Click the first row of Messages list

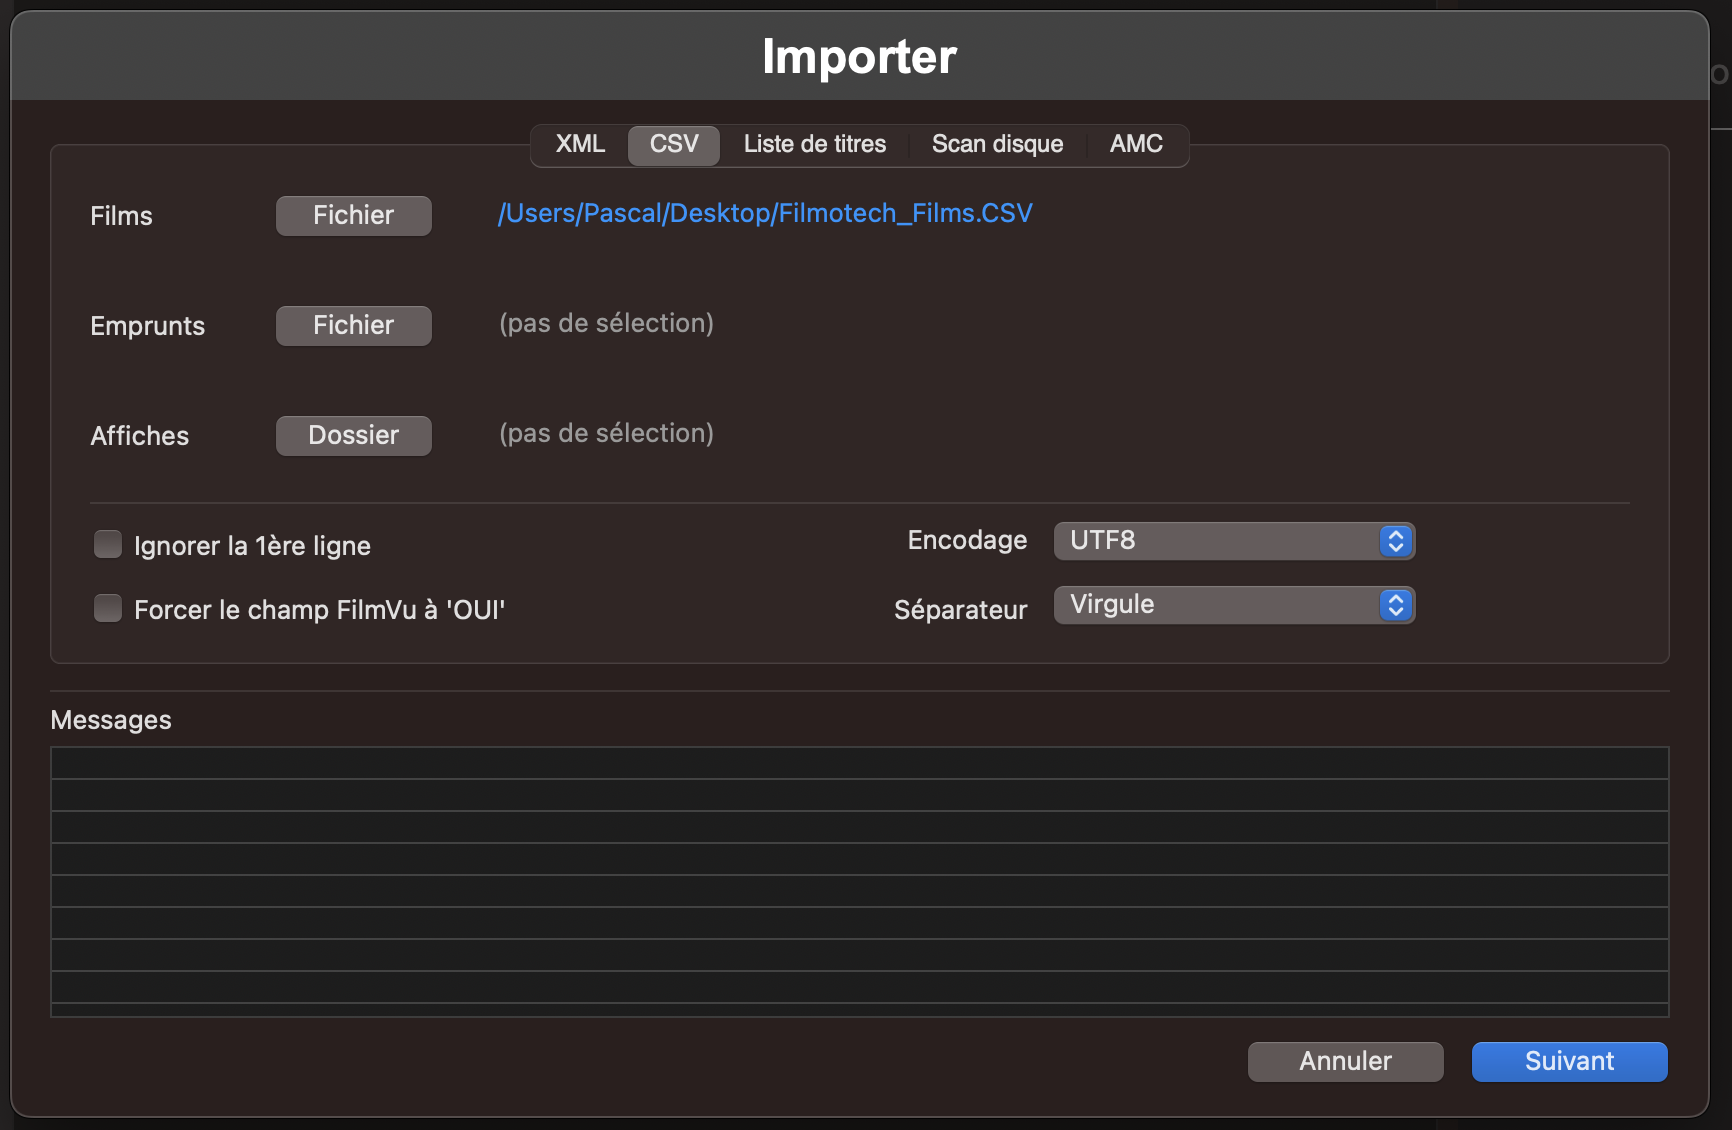coord(859,763)
